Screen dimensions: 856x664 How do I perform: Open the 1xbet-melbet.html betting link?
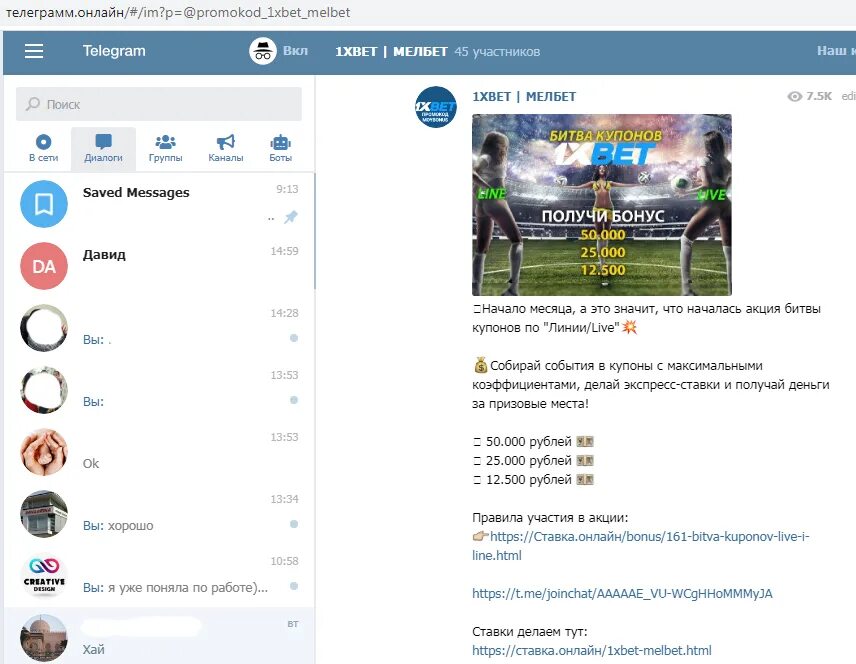click(592, 650)
